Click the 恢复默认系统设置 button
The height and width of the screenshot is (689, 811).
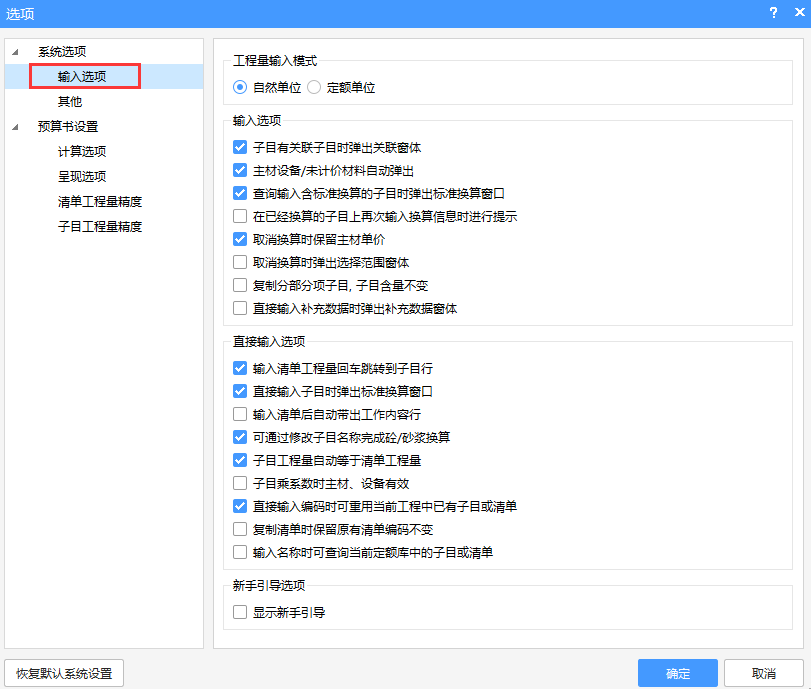point(64,673)
